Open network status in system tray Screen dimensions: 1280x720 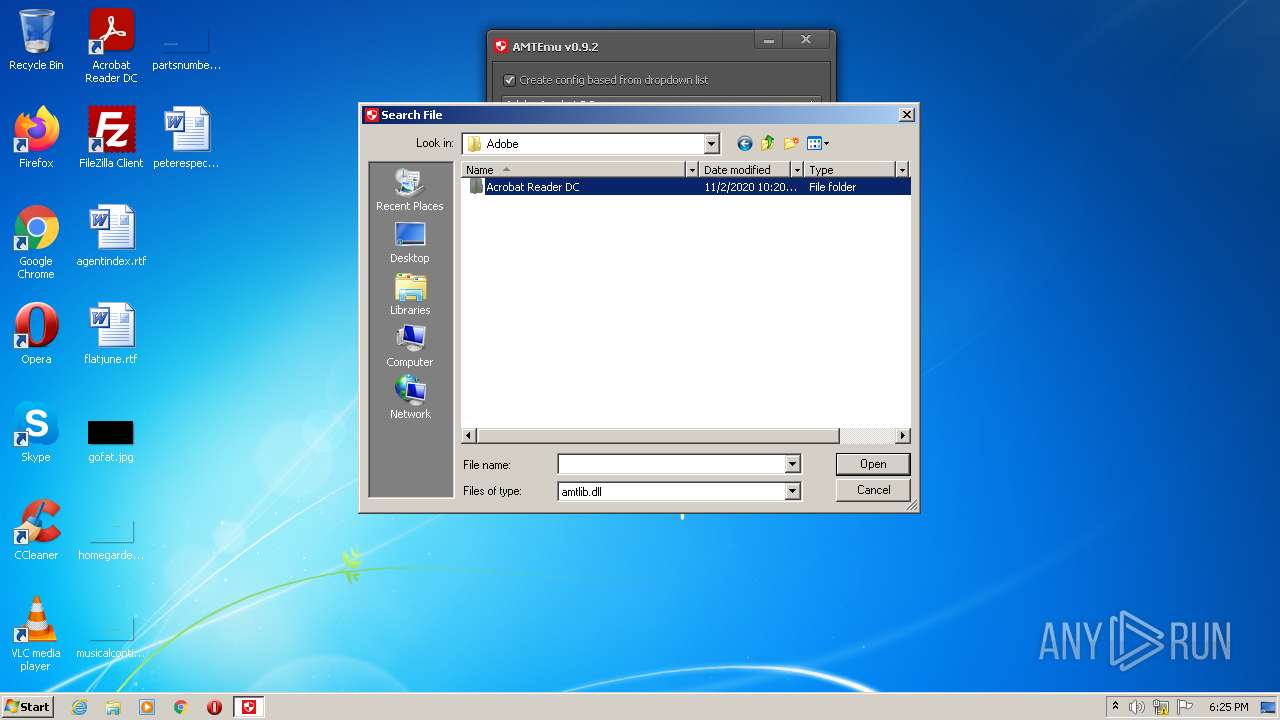[x=1161, y=707]
